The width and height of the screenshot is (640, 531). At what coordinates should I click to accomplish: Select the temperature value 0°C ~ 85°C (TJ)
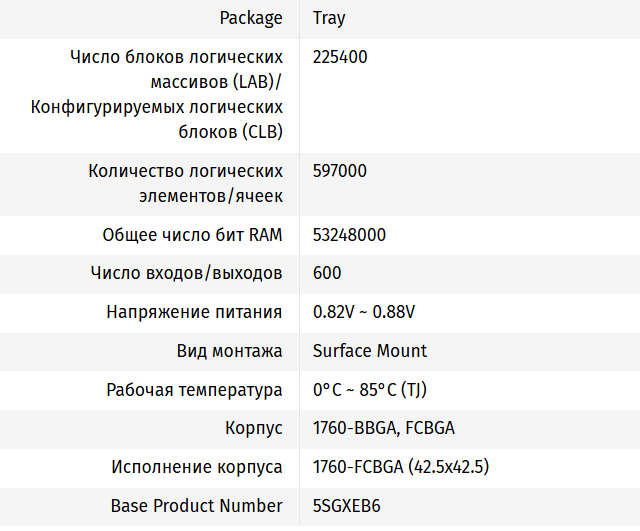[x=370, y=390]
